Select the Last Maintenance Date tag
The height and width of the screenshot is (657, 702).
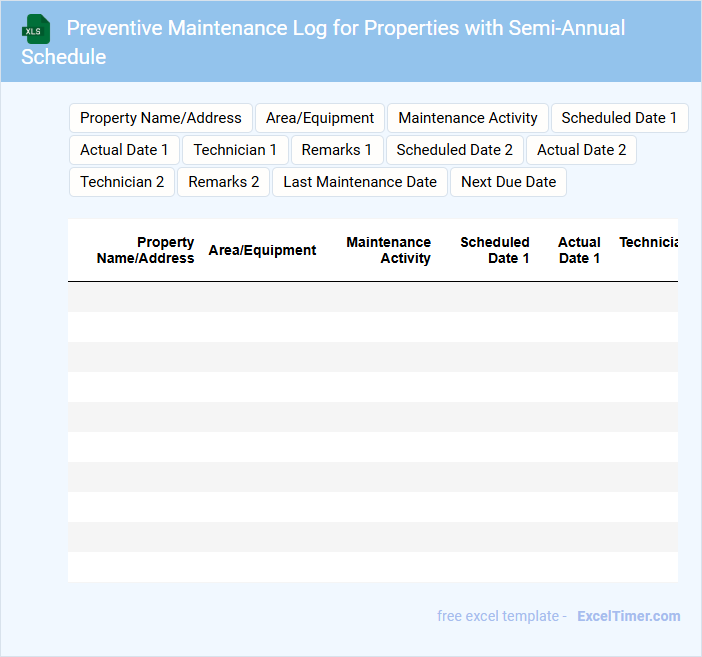[360, 182]
